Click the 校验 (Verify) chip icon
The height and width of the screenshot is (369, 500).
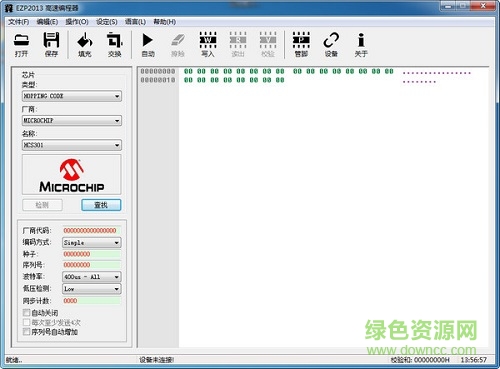coord(268,44)
